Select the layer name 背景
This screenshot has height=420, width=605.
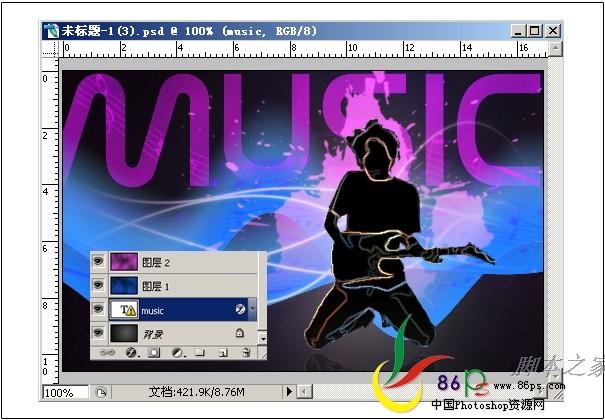pos(153,334)
